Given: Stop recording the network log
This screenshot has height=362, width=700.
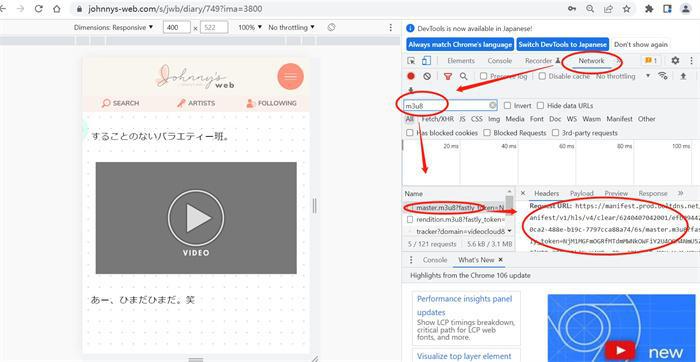Looking at the screenshot, I should [x=411, y=76].
